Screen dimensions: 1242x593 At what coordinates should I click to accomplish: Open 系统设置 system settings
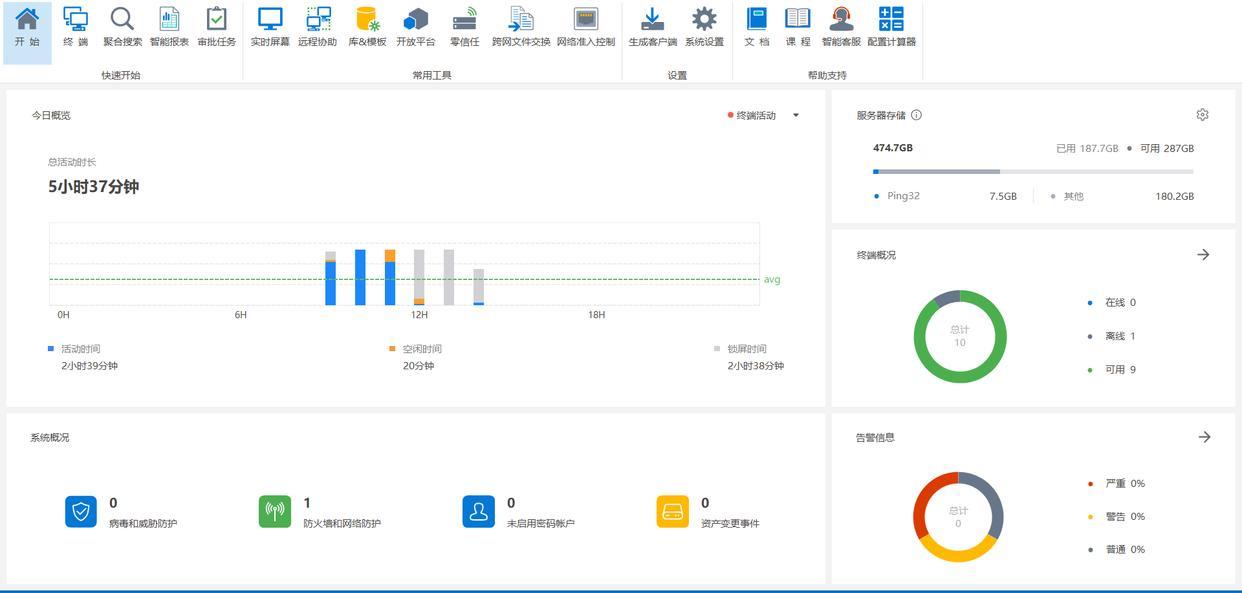click(704, 27)
